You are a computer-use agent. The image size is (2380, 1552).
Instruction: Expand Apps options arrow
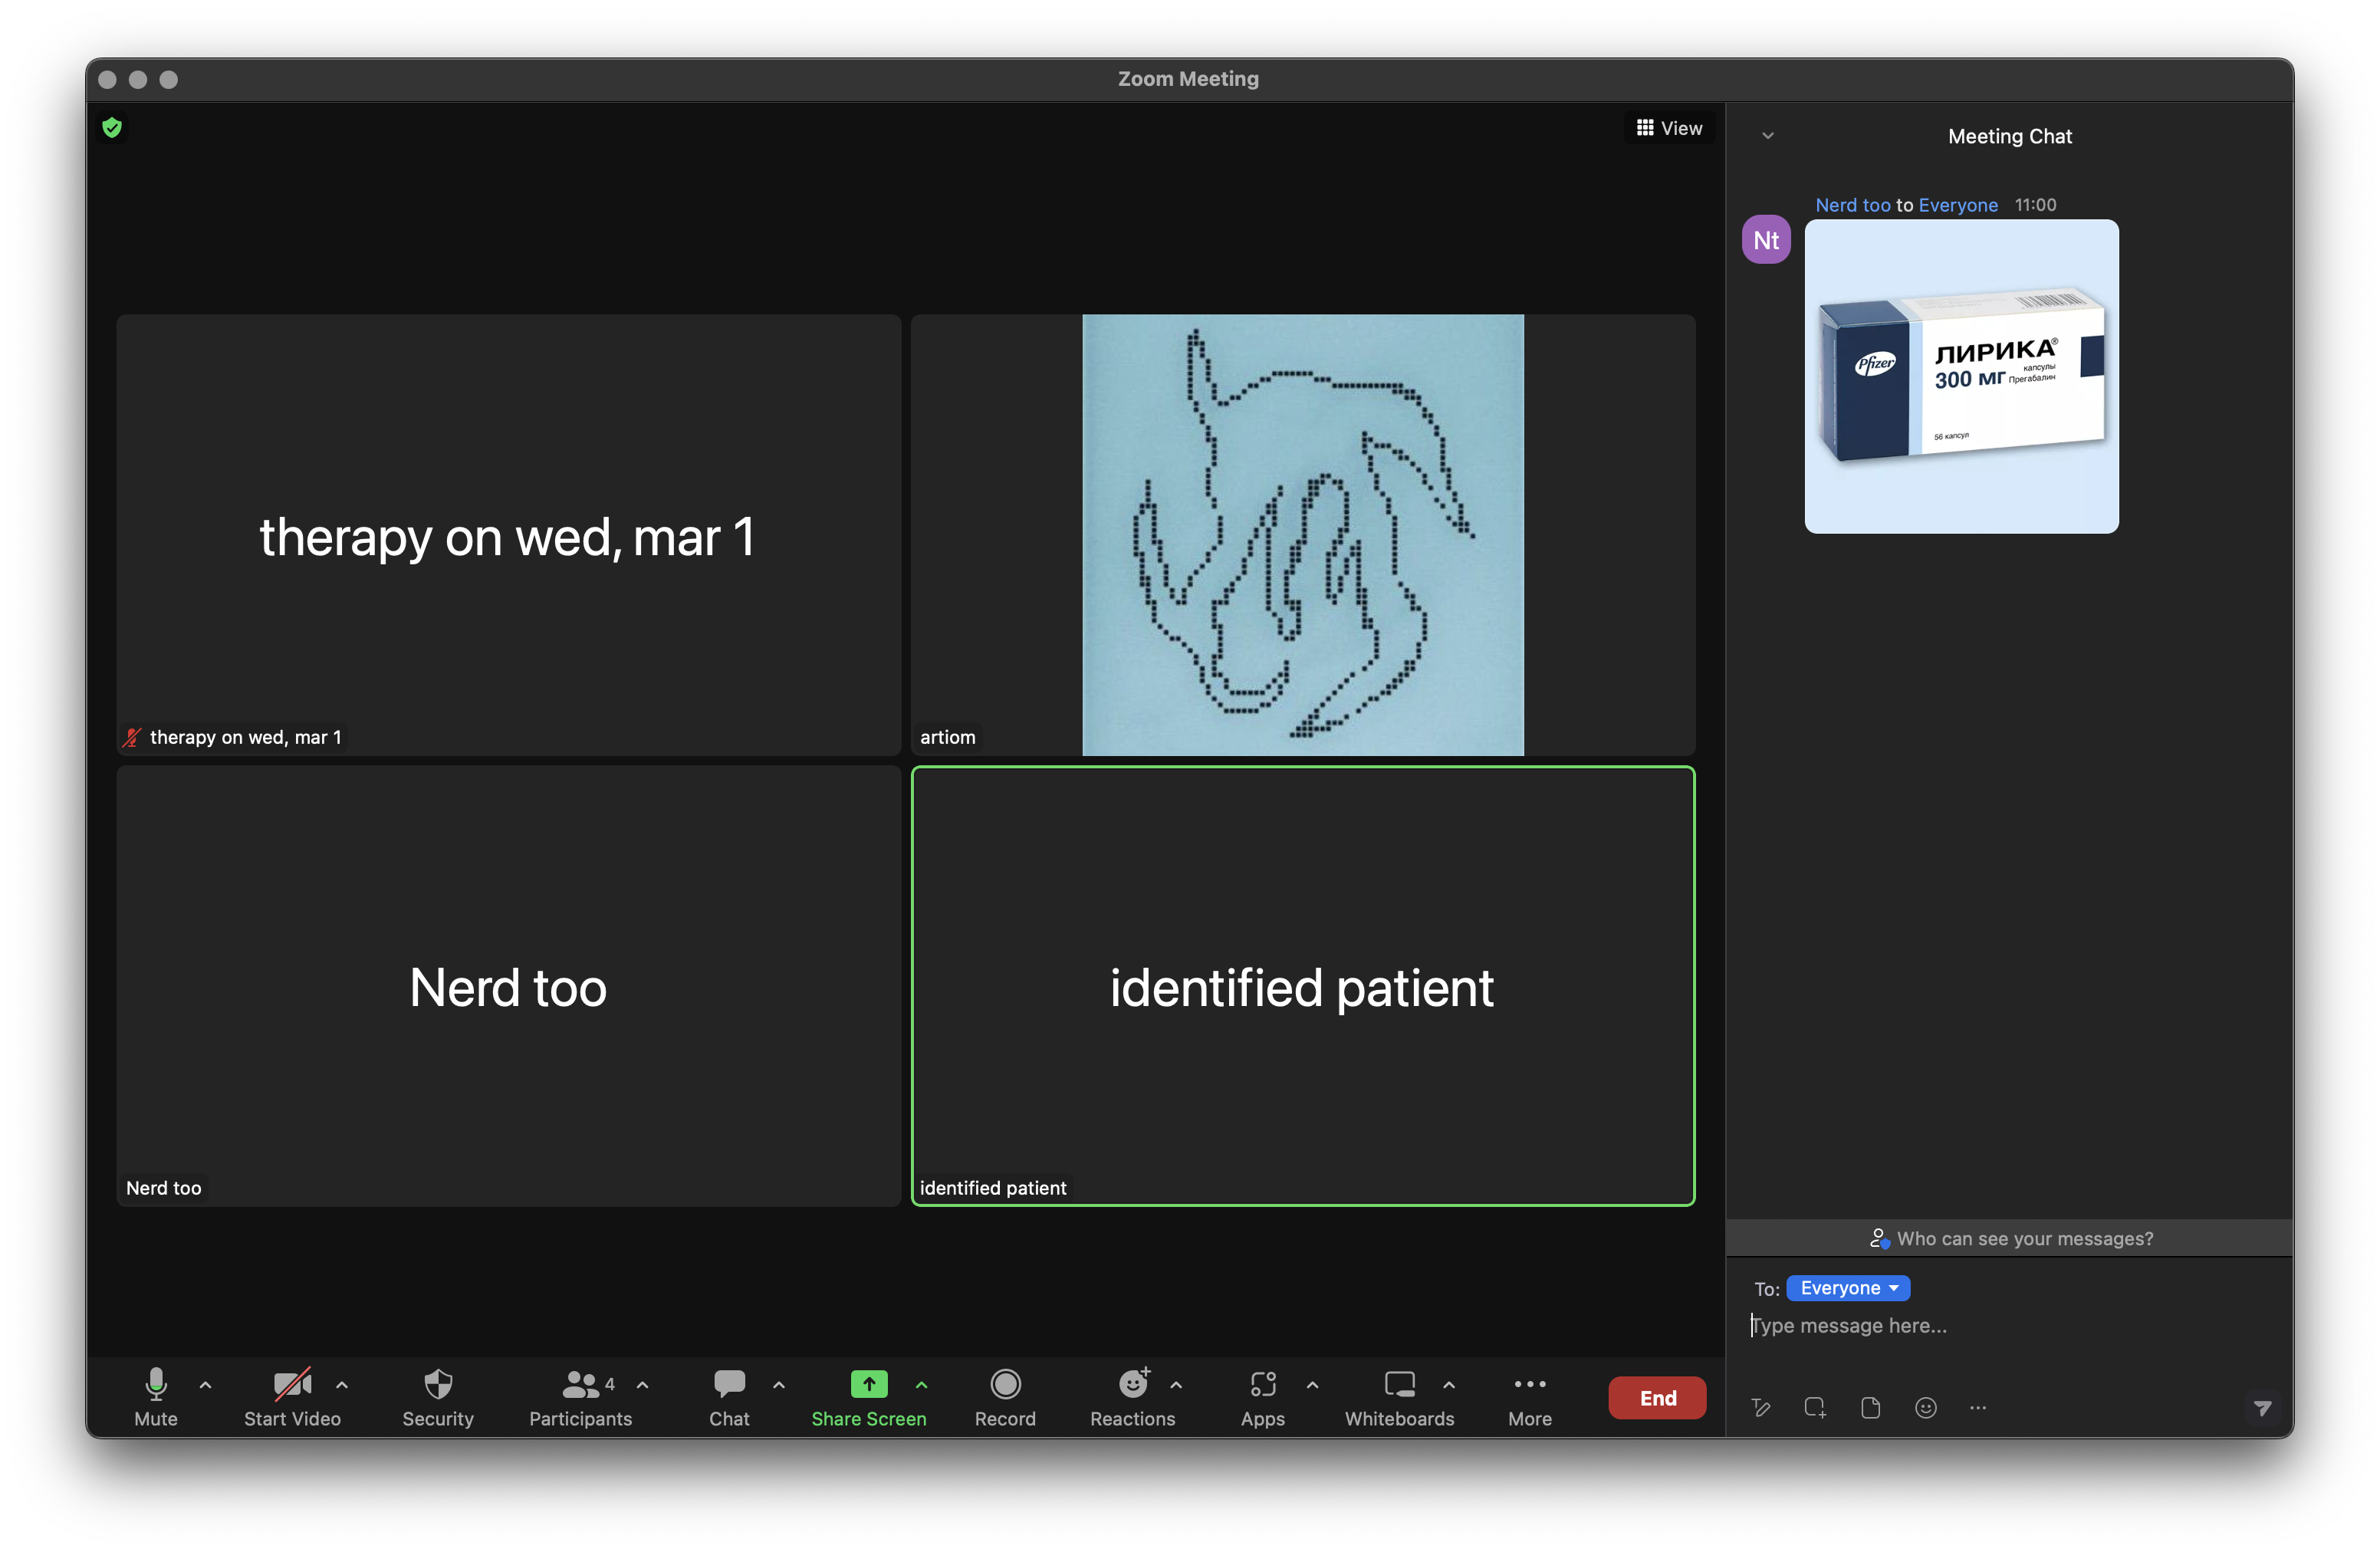pos(1313,1385)
